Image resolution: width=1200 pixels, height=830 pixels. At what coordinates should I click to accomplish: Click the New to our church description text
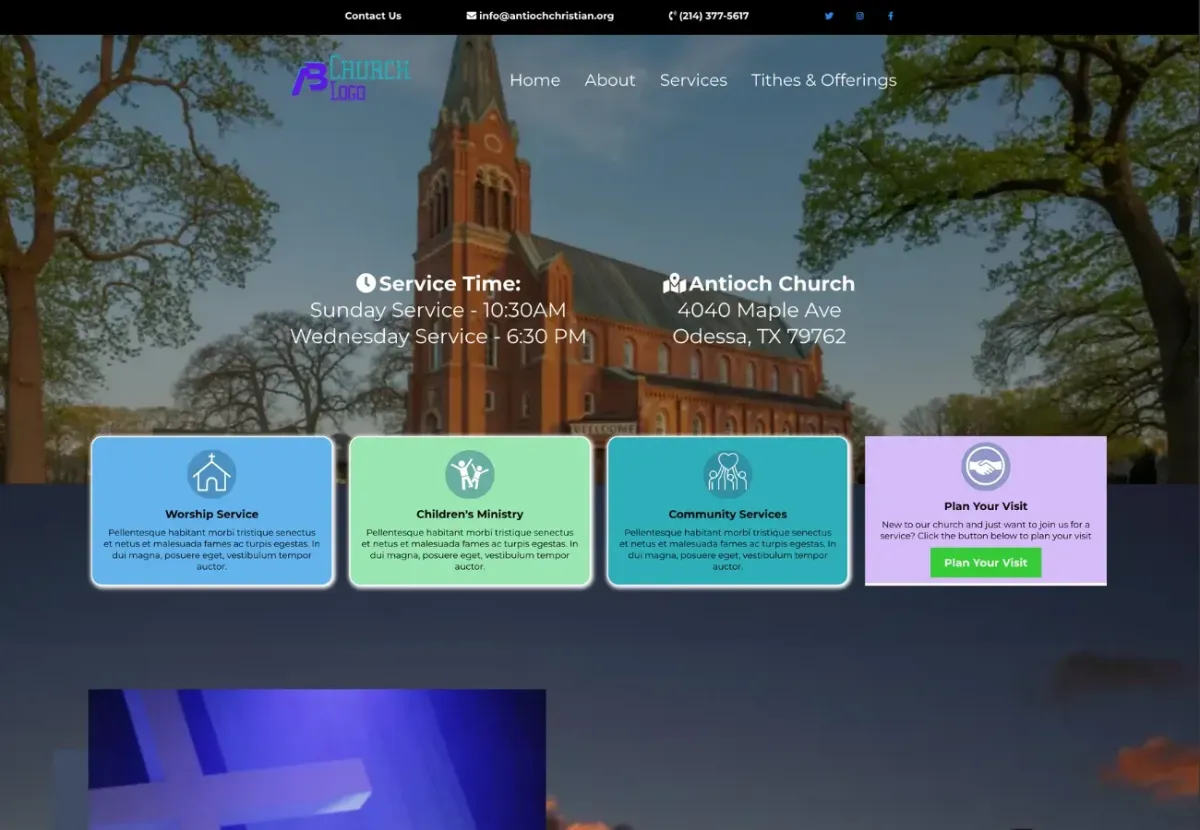click(x=986, y=530)
